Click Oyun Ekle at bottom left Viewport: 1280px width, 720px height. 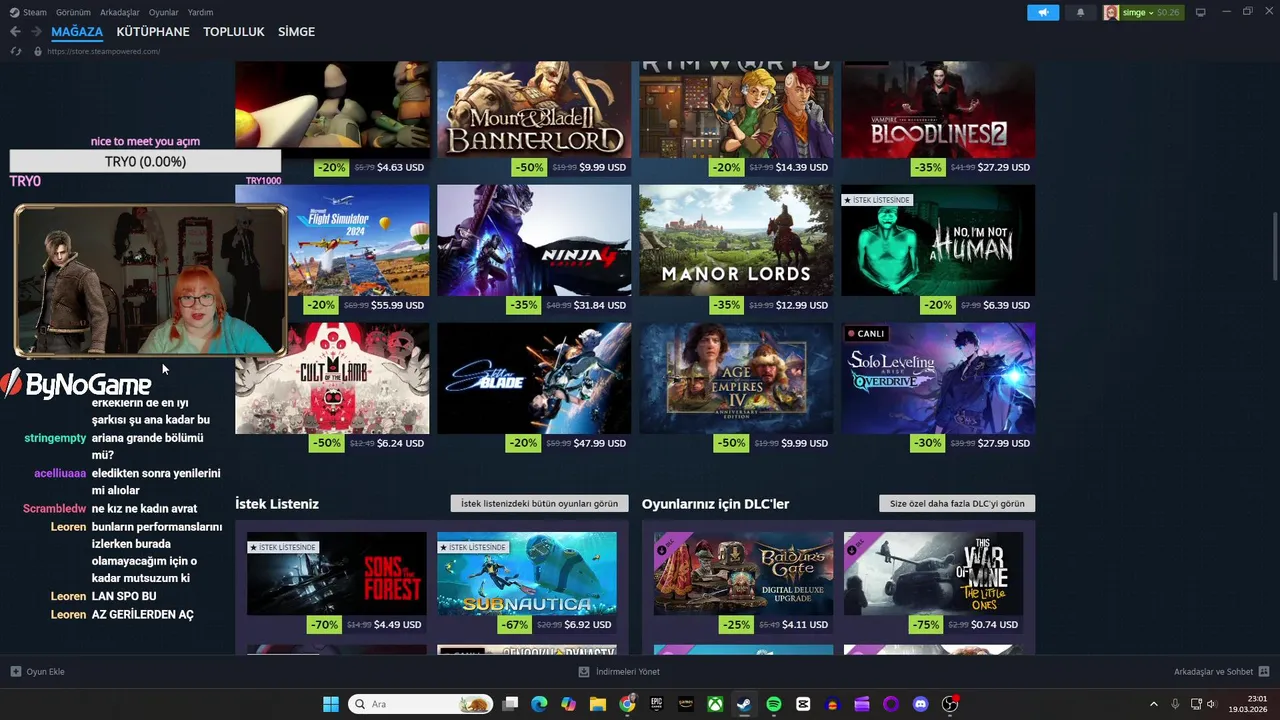[x=45, y=671]
